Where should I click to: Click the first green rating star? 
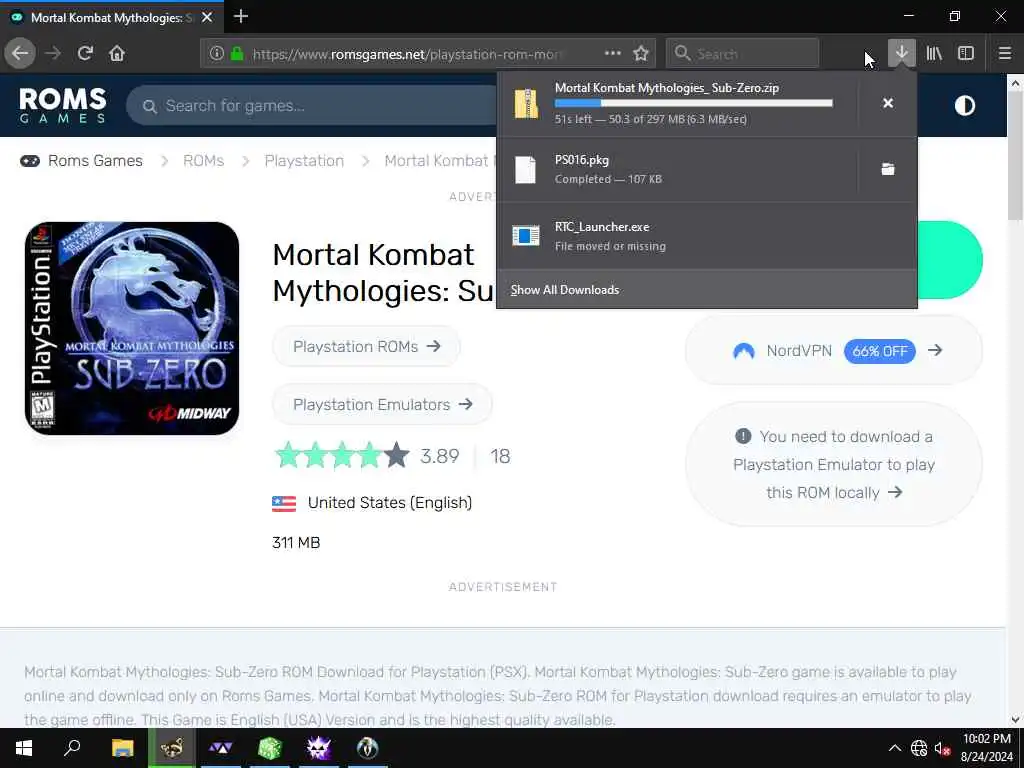pyautogui.click(x=288, y=455)
